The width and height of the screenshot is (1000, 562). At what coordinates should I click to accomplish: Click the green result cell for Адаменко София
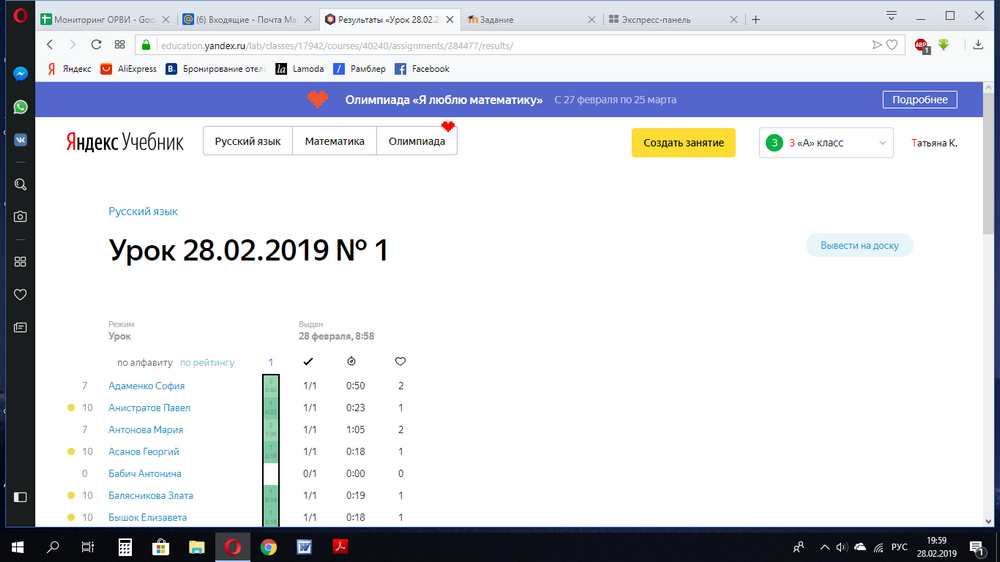(x=270, y=386)
